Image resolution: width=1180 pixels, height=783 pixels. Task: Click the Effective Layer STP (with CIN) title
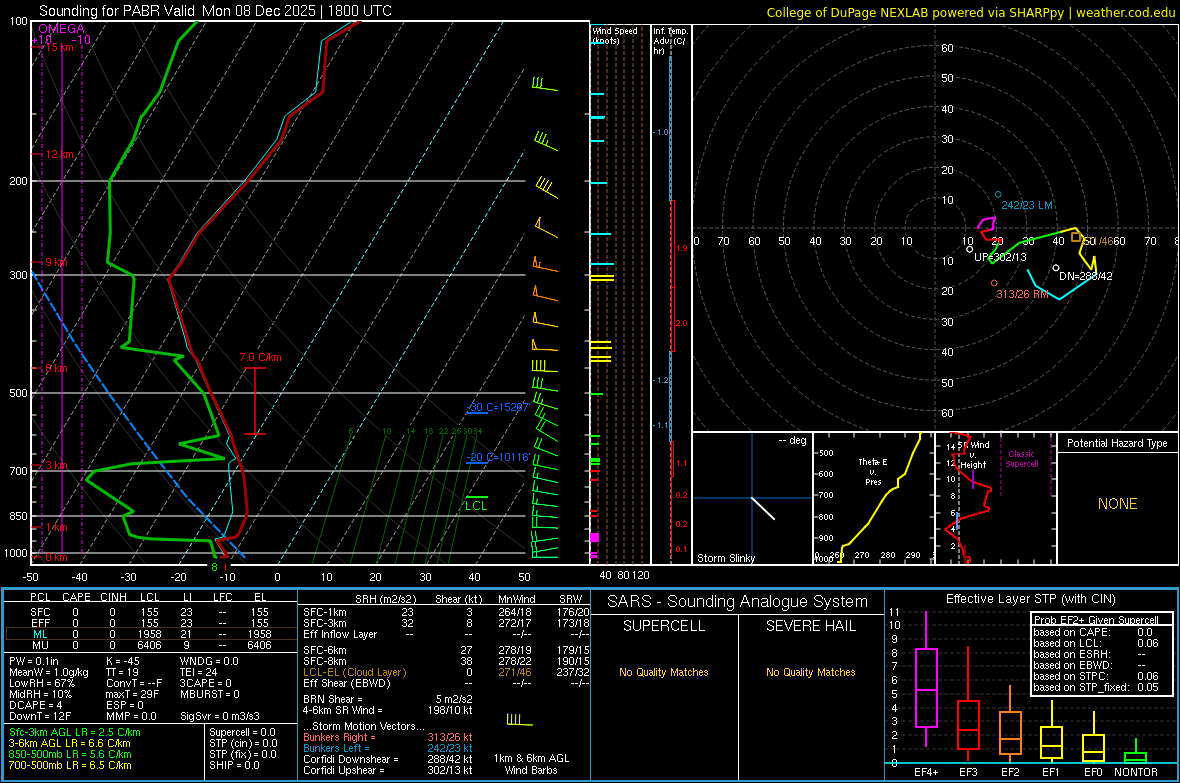coord(1030,599)
